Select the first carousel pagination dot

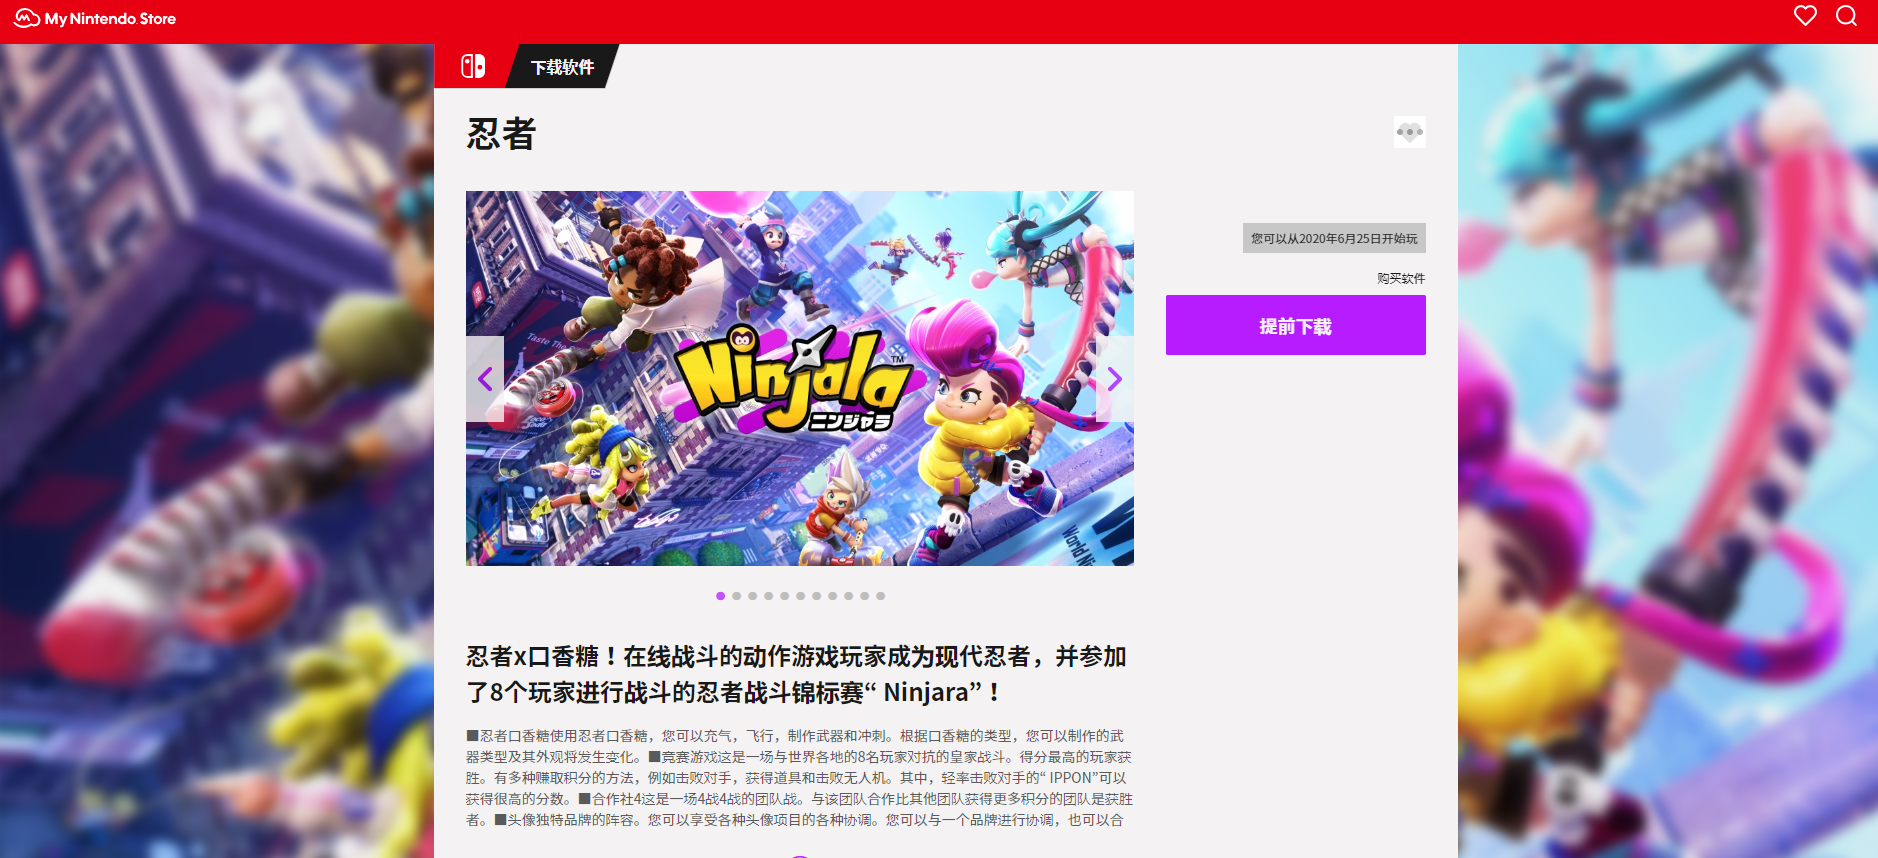tap(721, 596)
